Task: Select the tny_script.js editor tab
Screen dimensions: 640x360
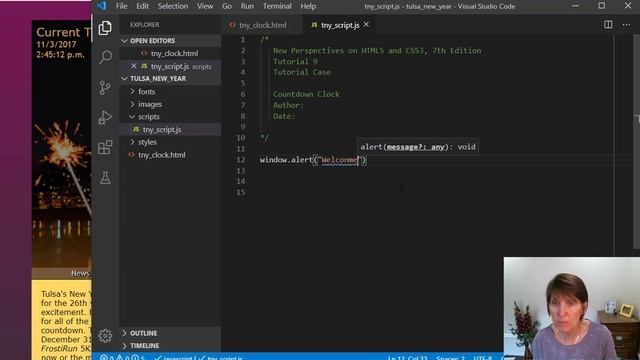Action: tap(340, 25)
